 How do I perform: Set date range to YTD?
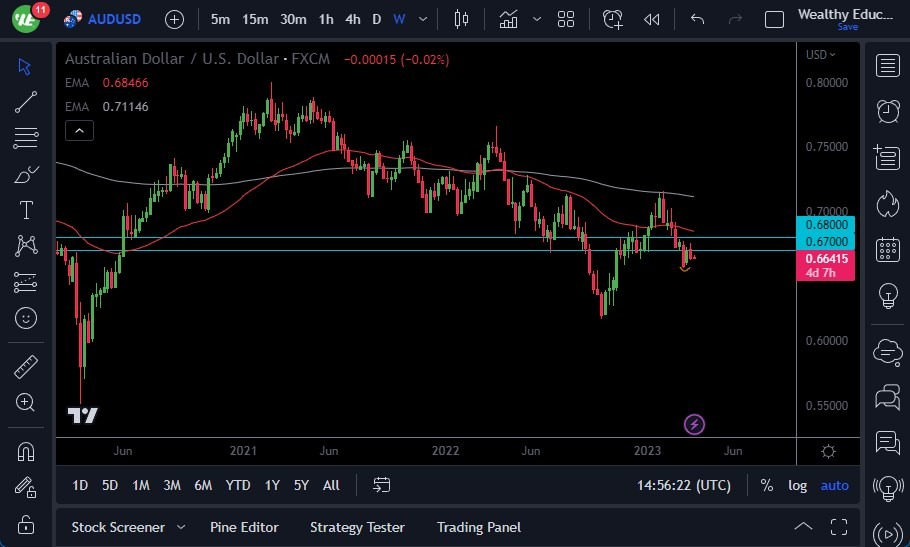(238, 485)
